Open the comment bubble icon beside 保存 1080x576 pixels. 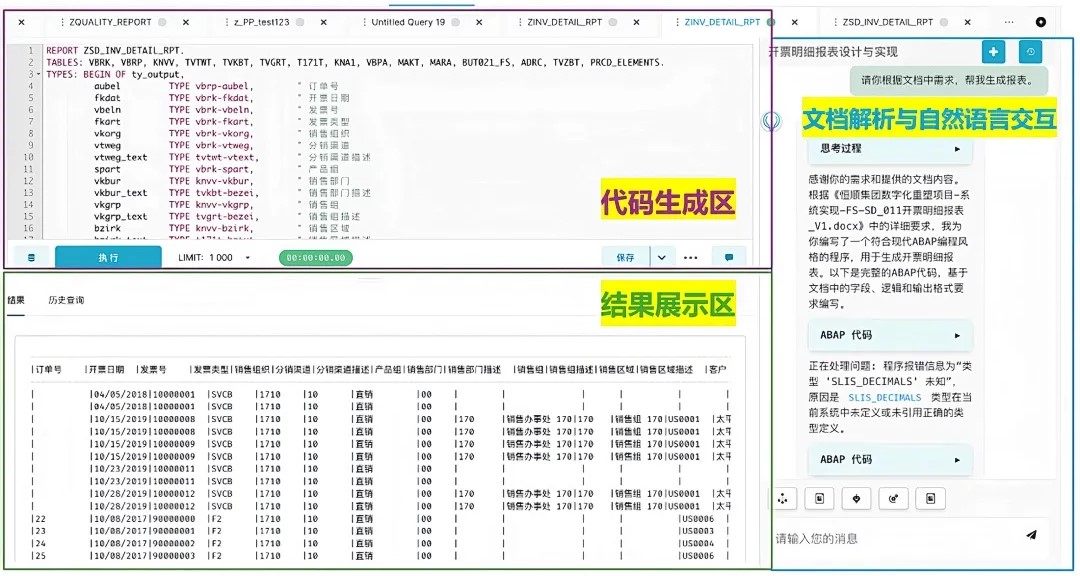point(729,257)
